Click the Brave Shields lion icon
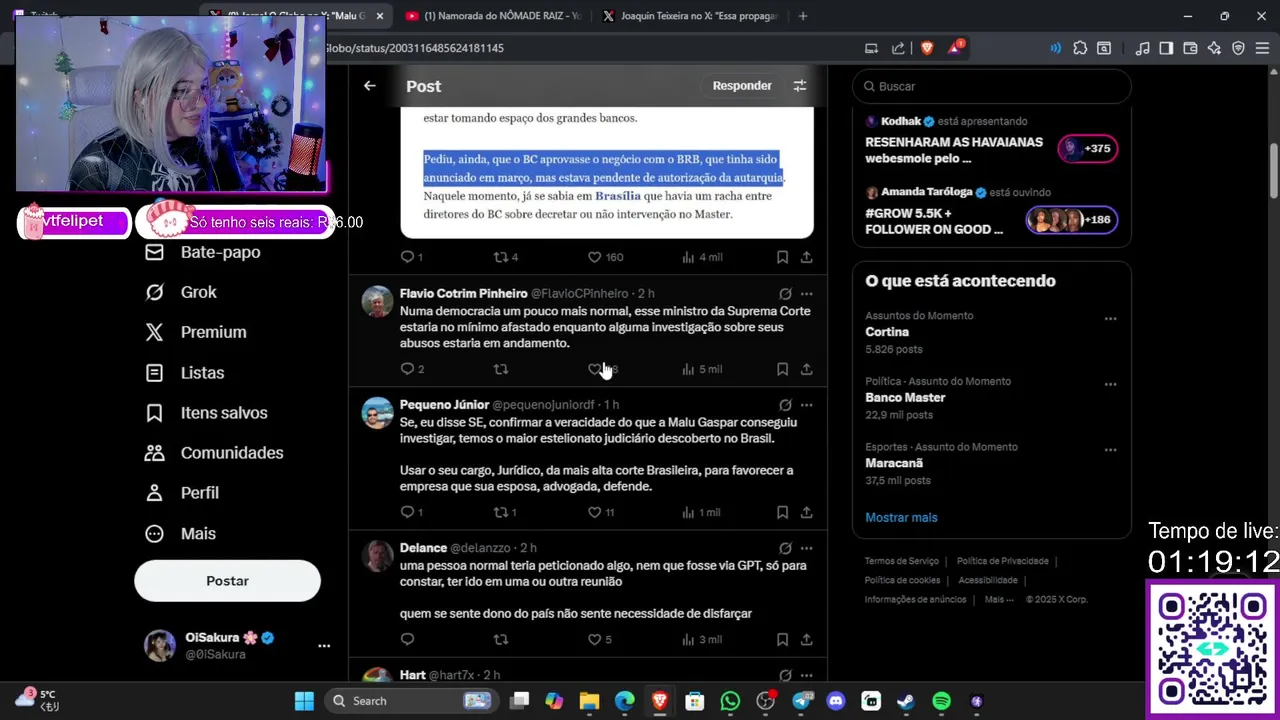The width and height of the screenshot is (1280, 720). [x=927, y=48]
